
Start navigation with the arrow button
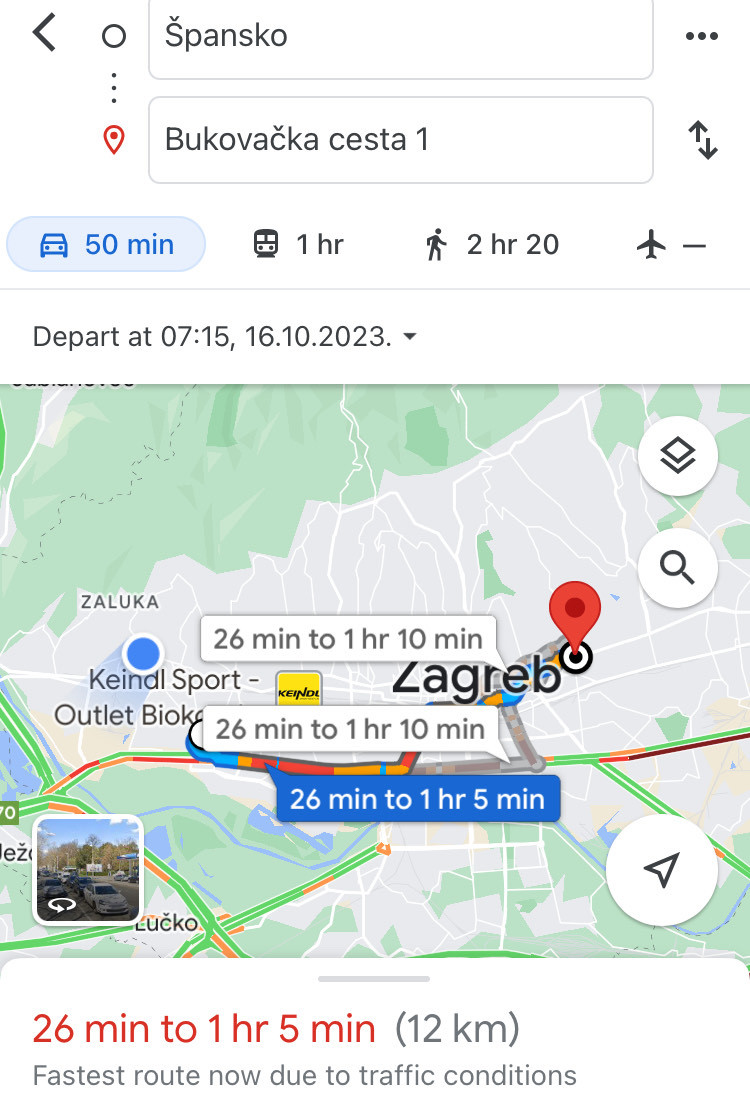pos(662,870)
